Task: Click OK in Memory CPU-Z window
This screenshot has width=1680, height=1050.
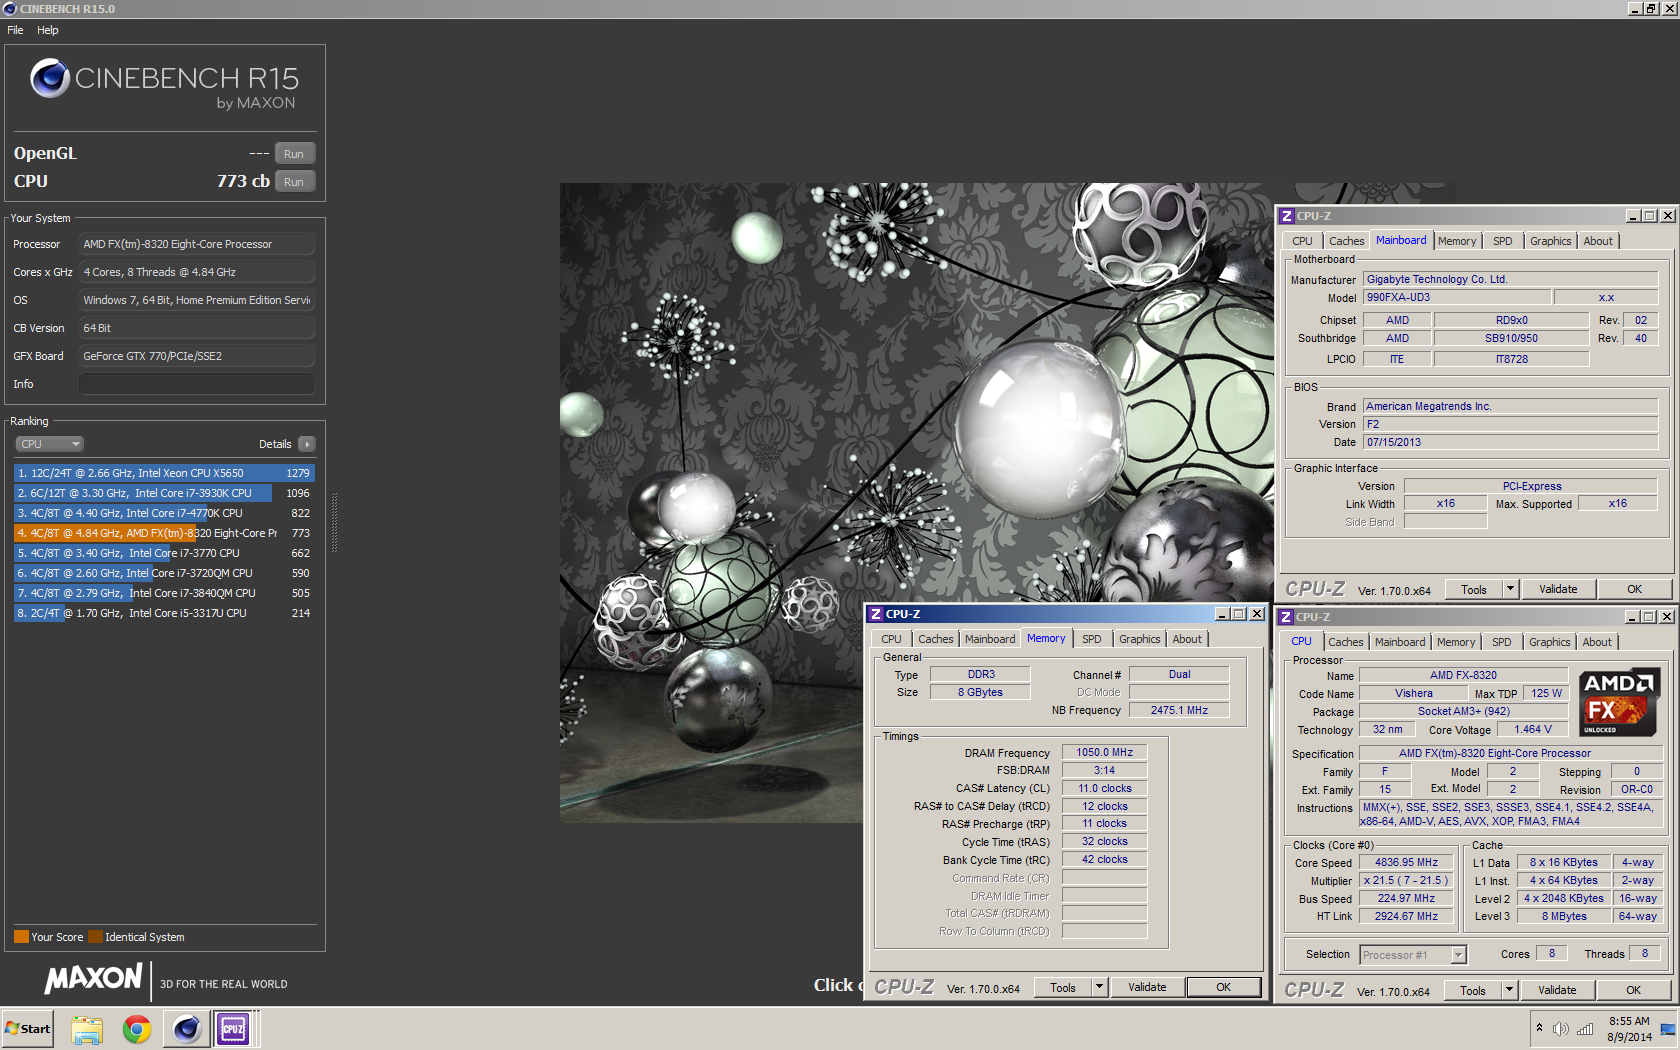Action: point(1223,987)
